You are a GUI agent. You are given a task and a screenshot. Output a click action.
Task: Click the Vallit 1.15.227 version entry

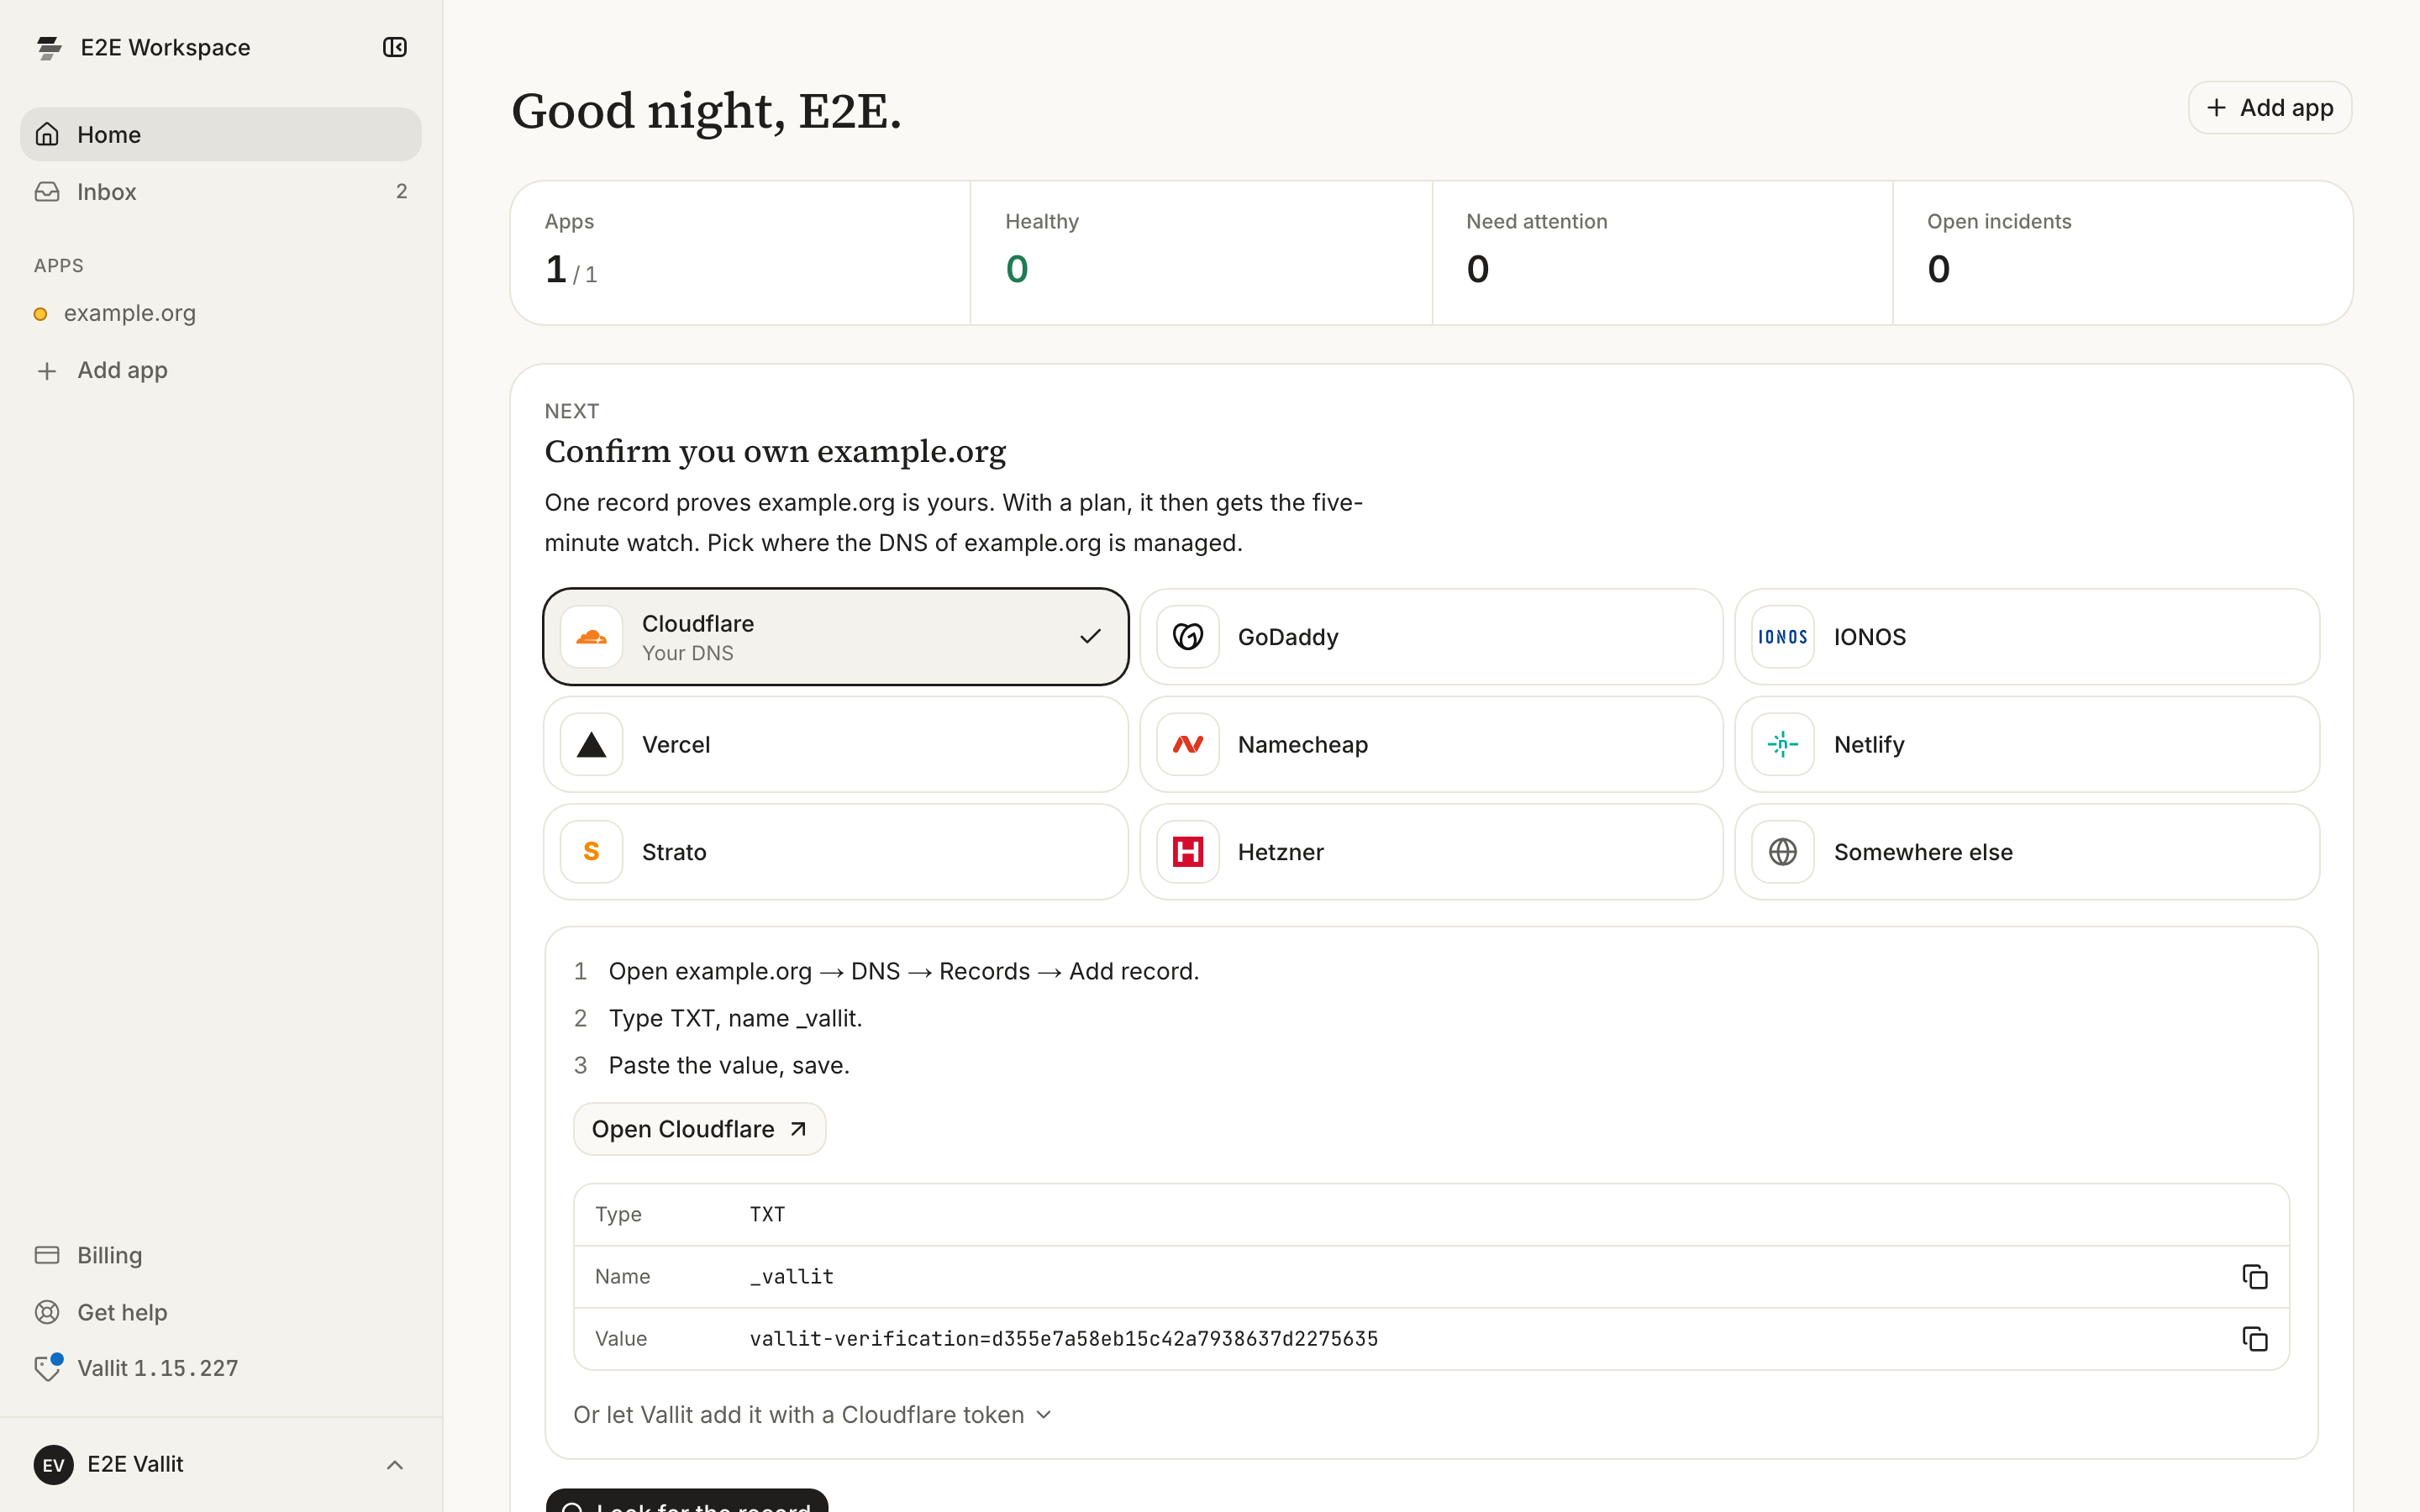221,1367
